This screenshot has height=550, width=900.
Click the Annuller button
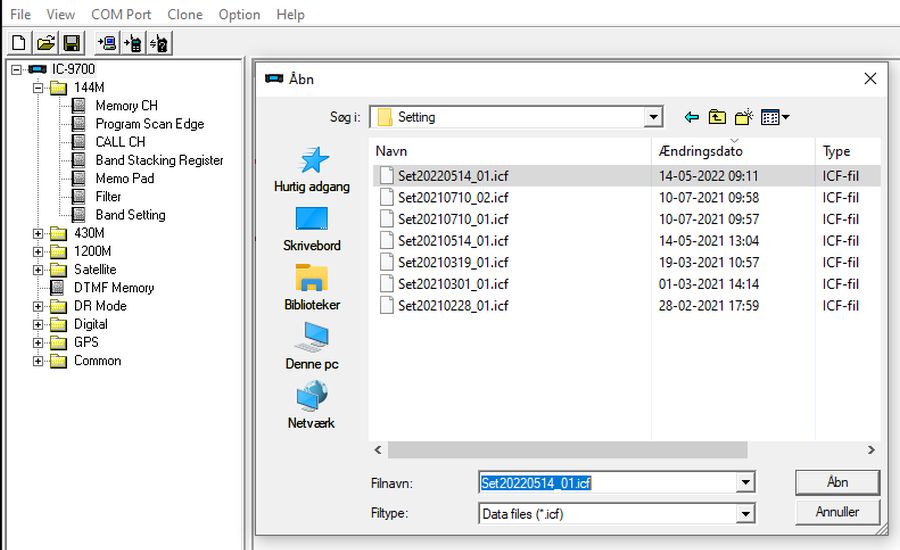[x=837, y=512]
